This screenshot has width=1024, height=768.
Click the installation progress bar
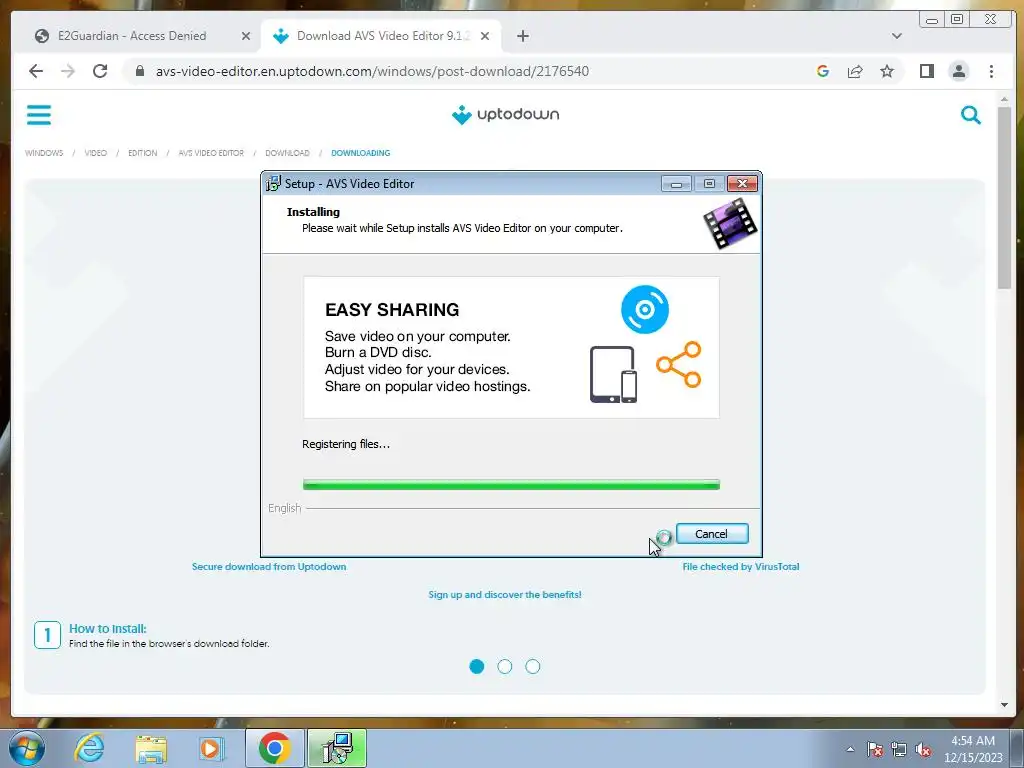tap(511, 485)
